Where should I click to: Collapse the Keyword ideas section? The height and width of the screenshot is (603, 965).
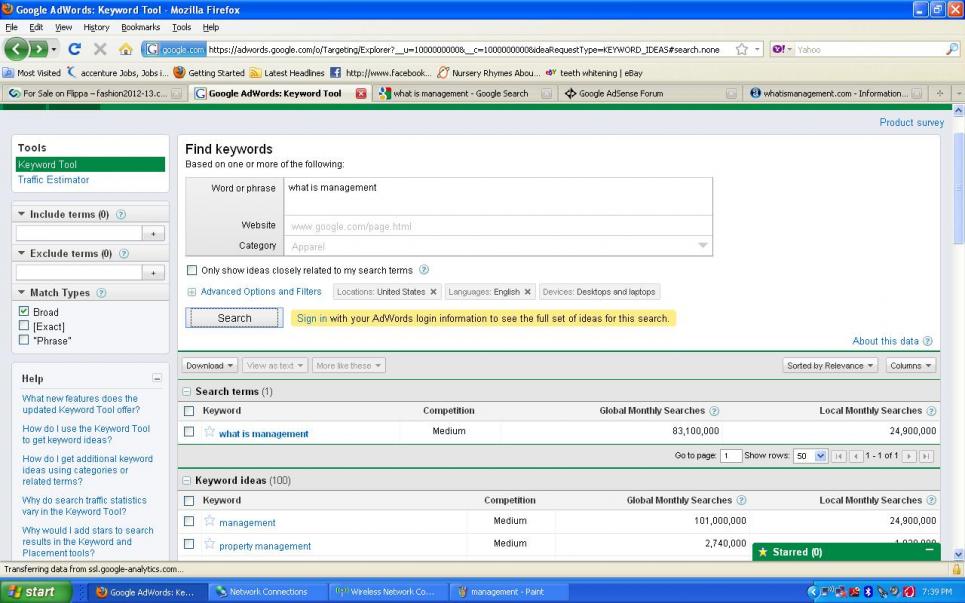click(x=186, y=480)
